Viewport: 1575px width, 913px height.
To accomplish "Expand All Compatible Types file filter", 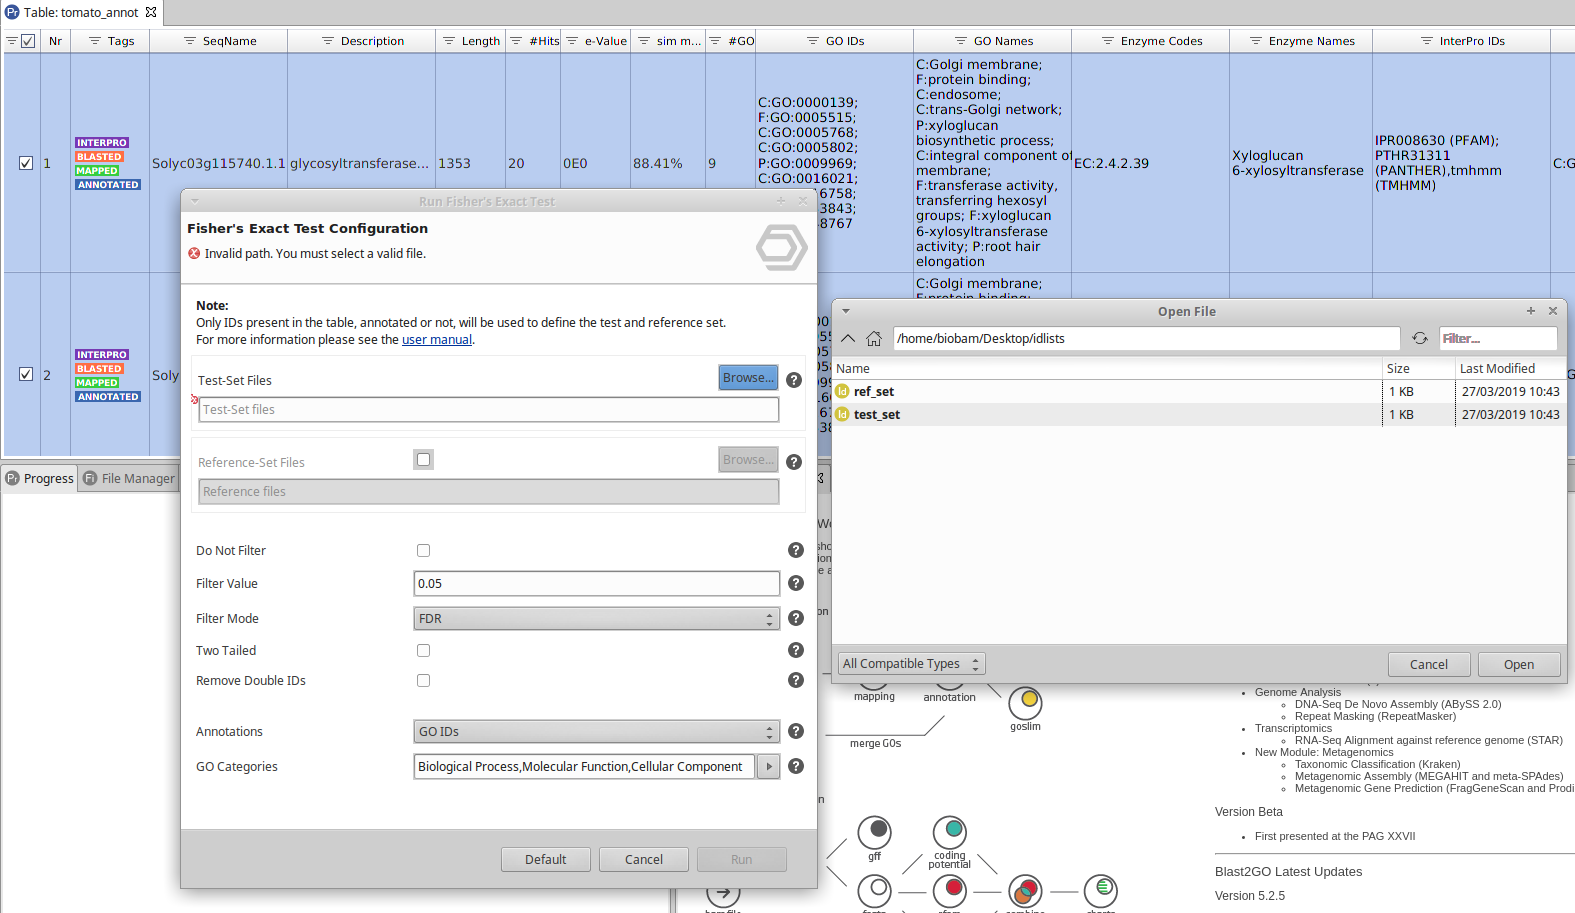I will pyautogui.click(x=911, y=664).
